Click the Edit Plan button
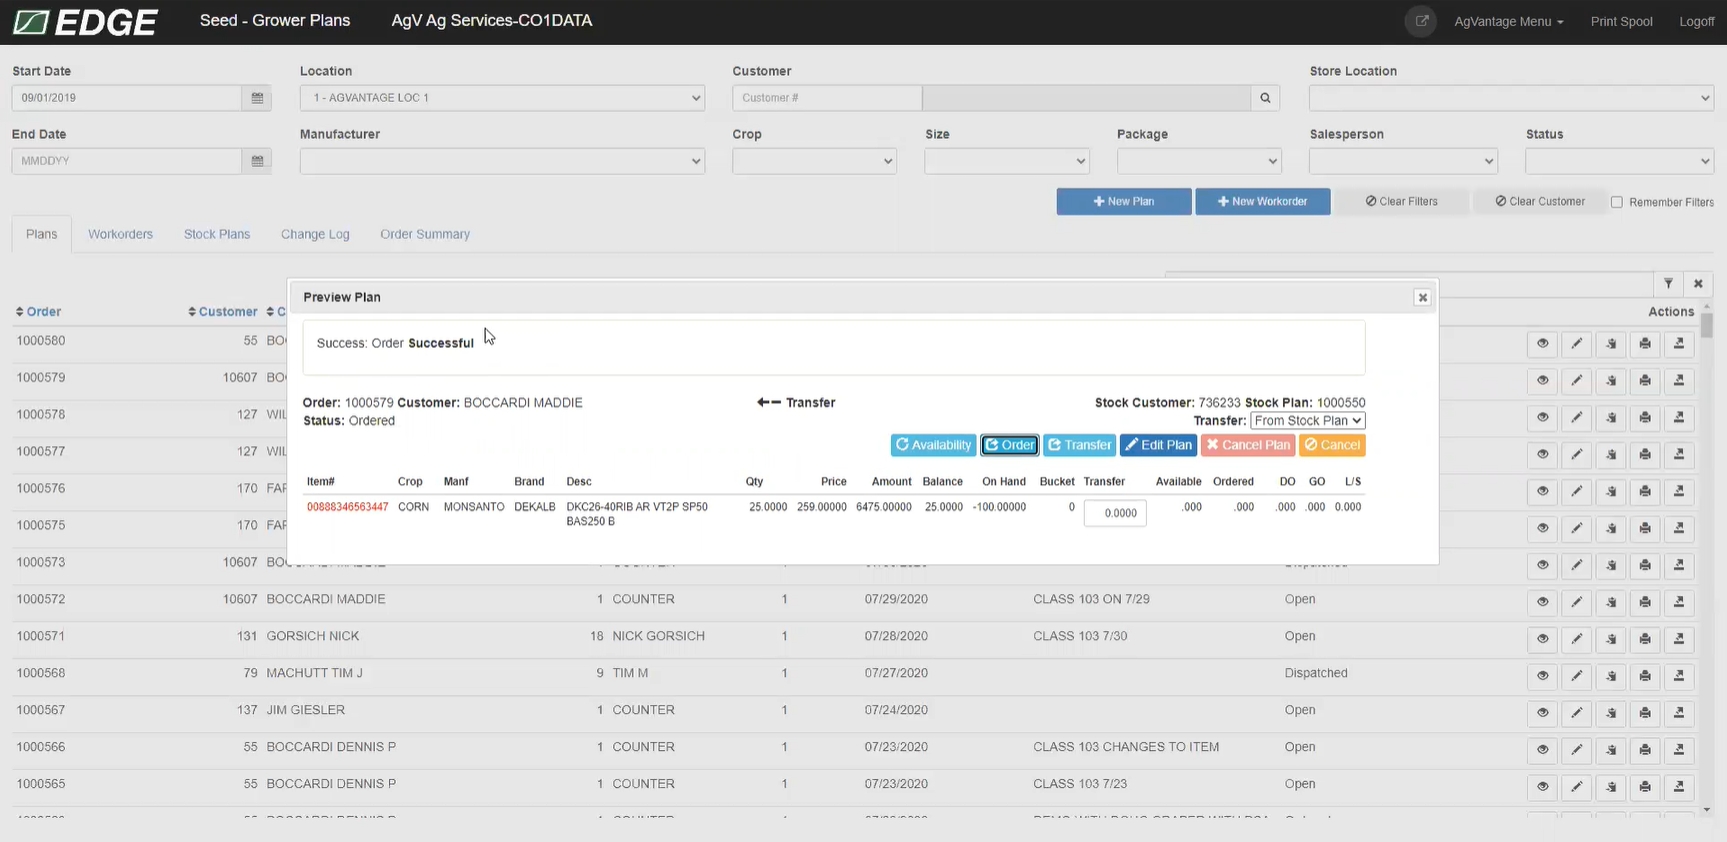Screen dimensions: 1727x842 tap(1158, 445)
